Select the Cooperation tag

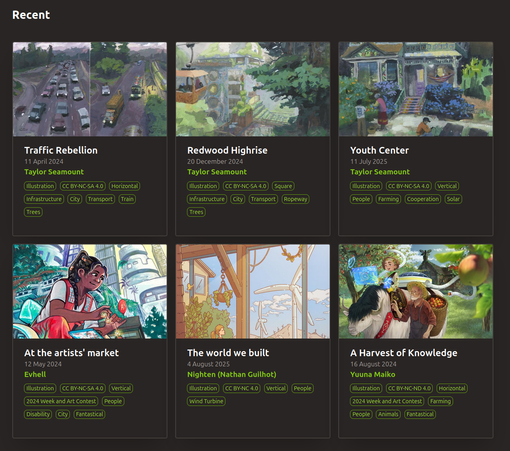[423, 199]
